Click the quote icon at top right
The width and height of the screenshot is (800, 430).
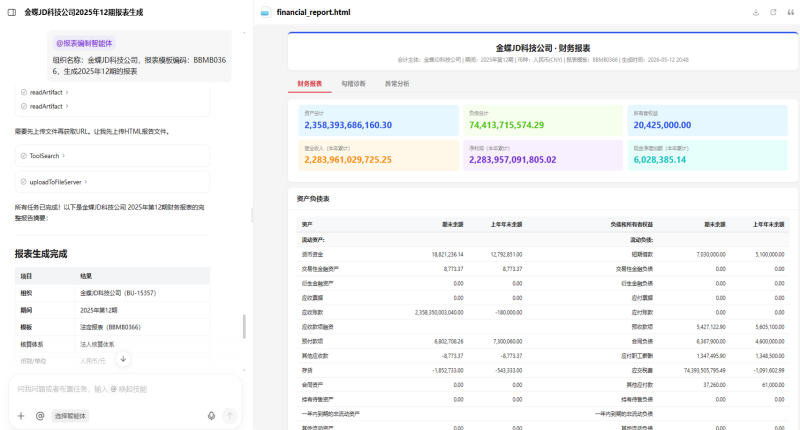pyautogui.click(x=790, y=12)
